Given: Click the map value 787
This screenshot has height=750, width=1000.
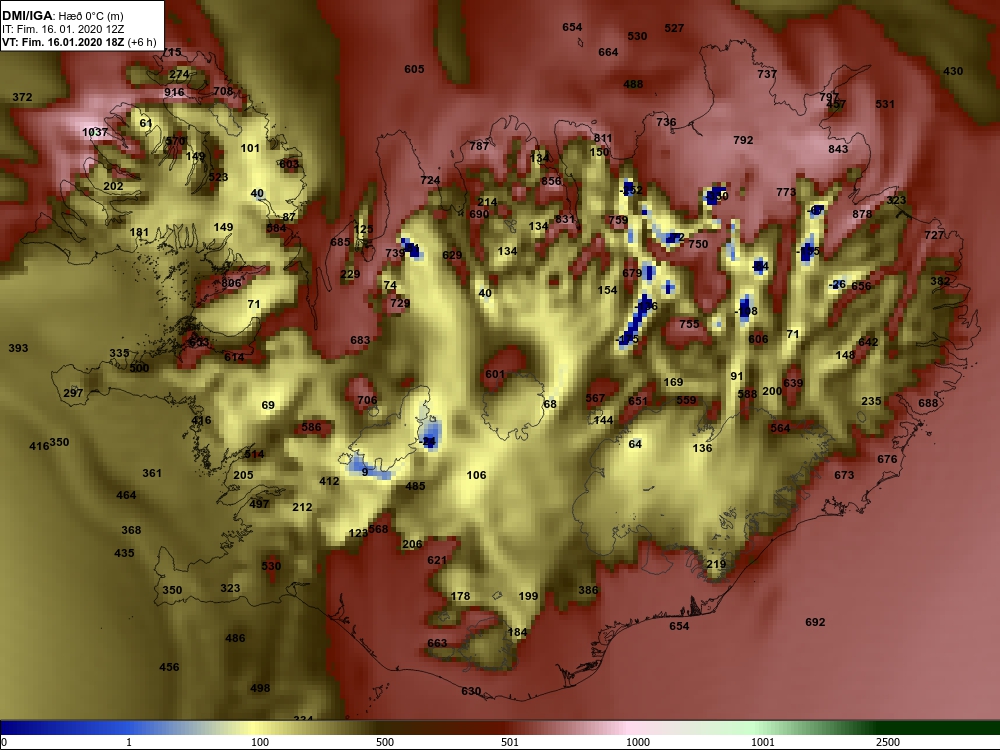Looking at the screenshot, I should click(x=479, y=146).
